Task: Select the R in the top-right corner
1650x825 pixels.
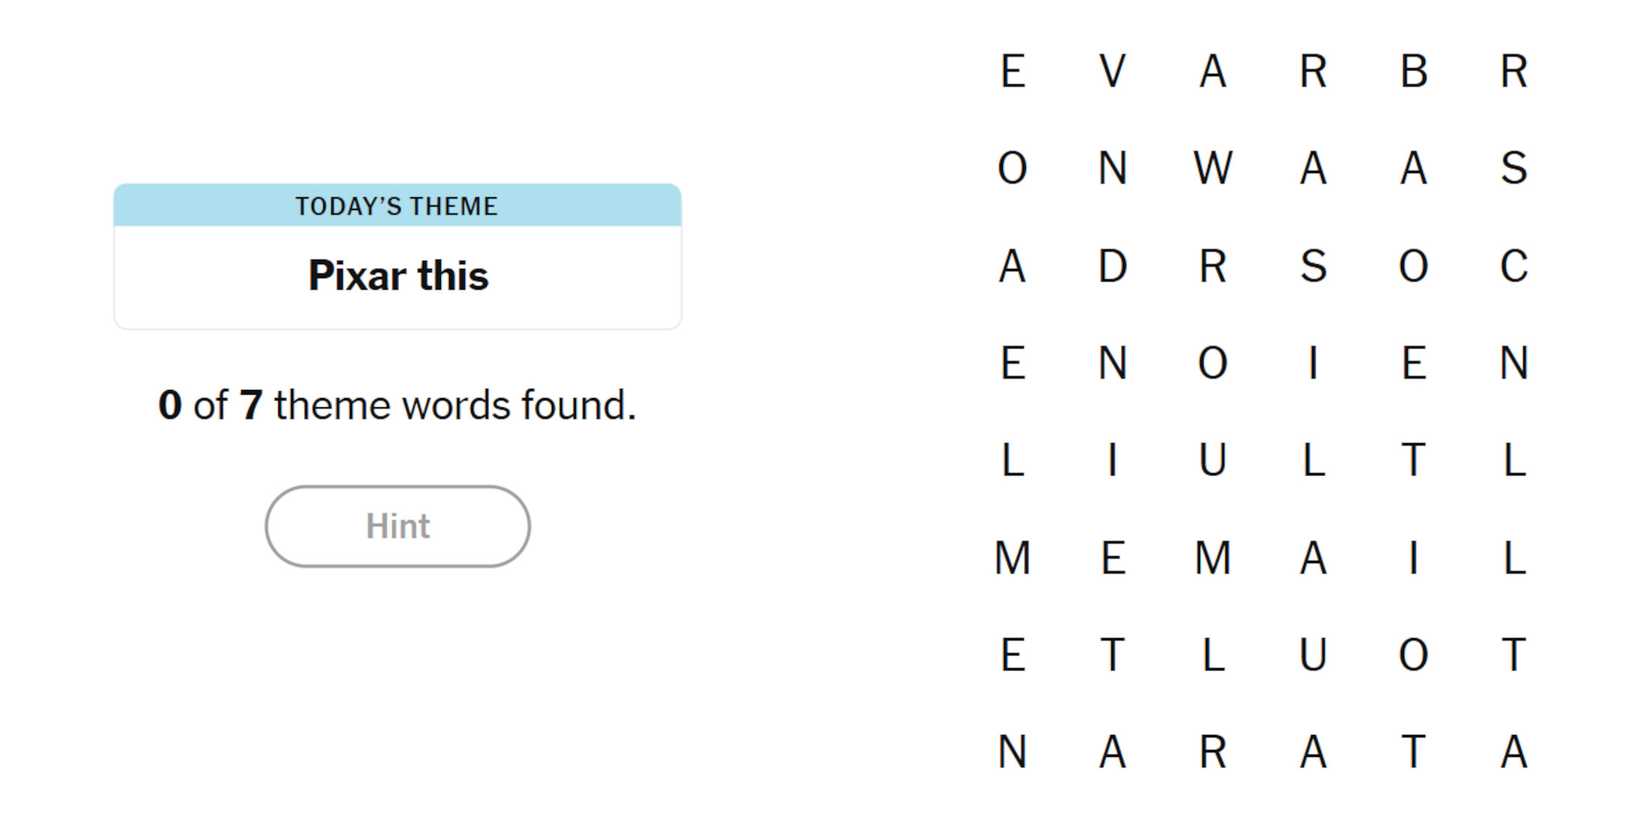Action: click(x=1513, y=72)
